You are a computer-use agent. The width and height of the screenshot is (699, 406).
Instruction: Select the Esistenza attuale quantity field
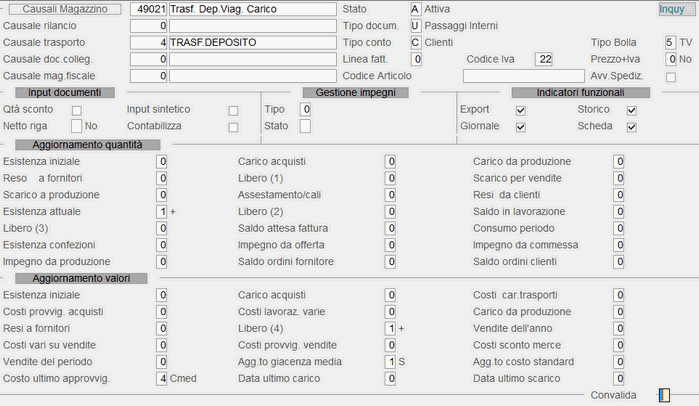pos(162,212)
